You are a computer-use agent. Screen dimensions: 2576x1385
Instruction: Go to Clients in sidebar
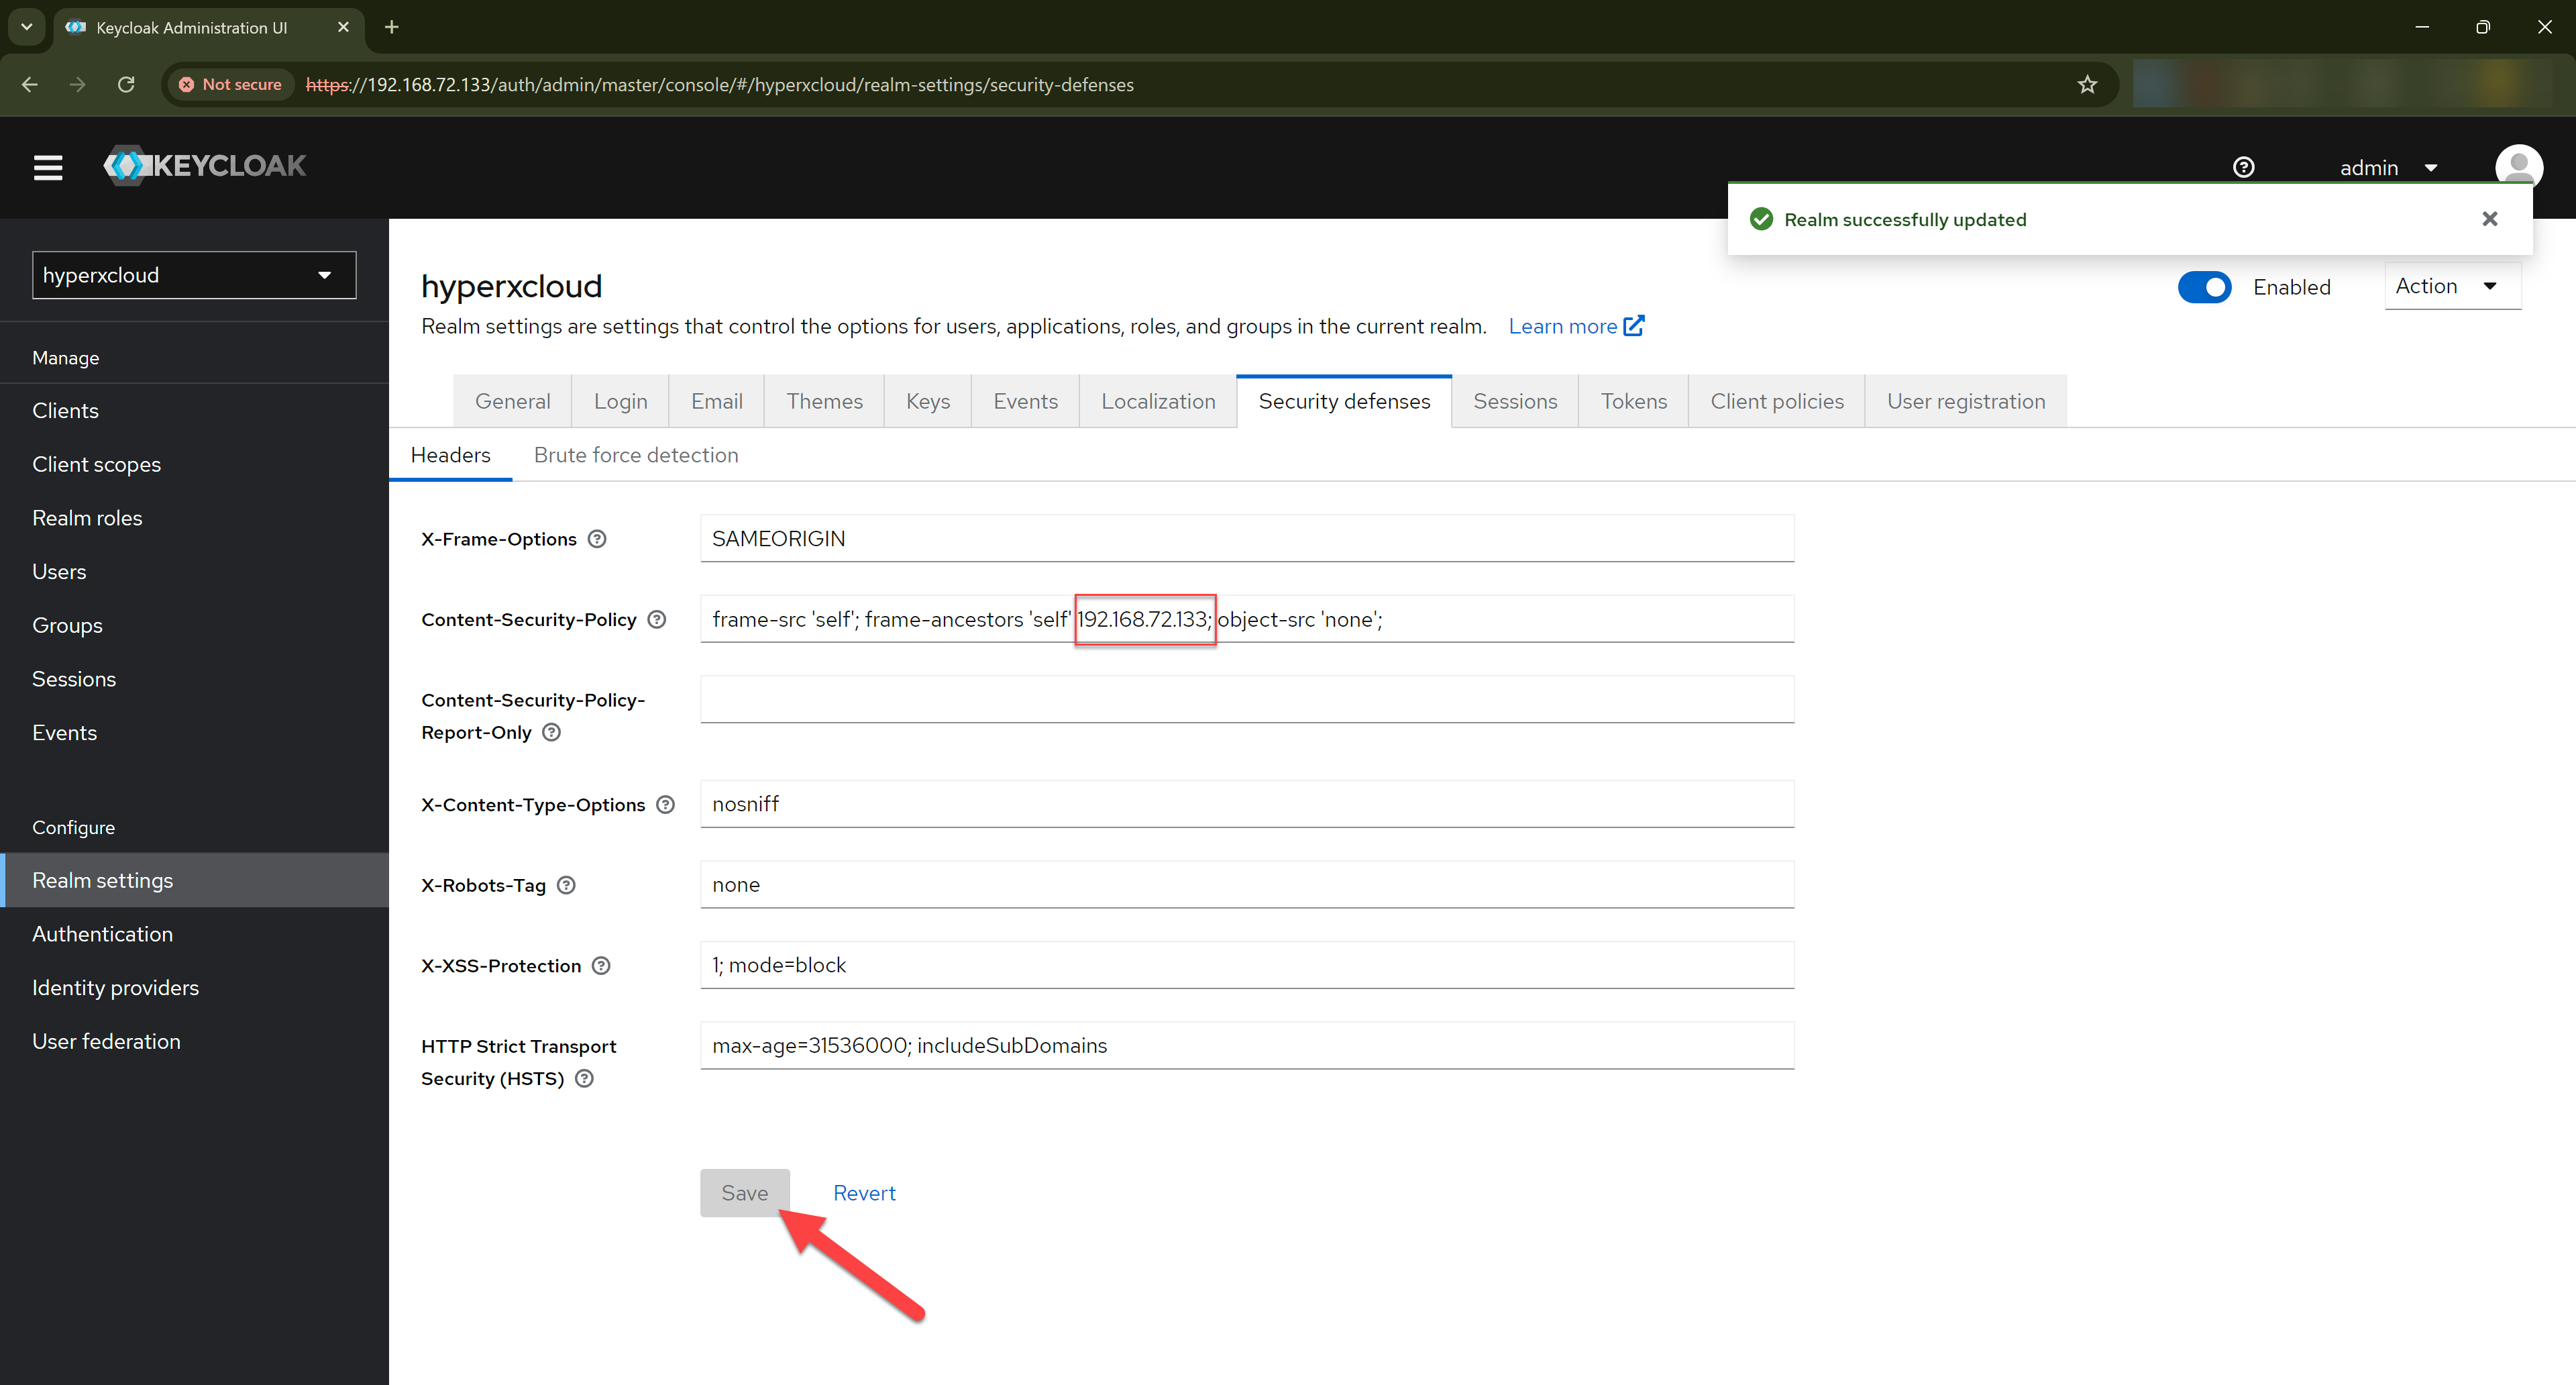194,411
